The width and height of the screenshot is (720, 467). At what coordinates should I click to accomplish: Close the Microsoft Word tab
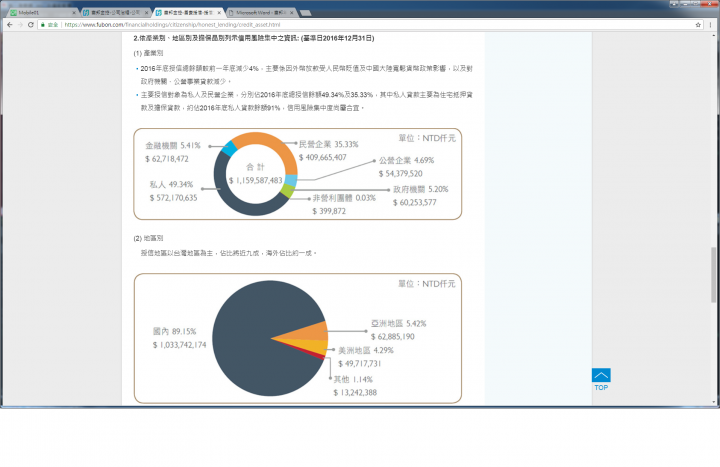[292, 13]
